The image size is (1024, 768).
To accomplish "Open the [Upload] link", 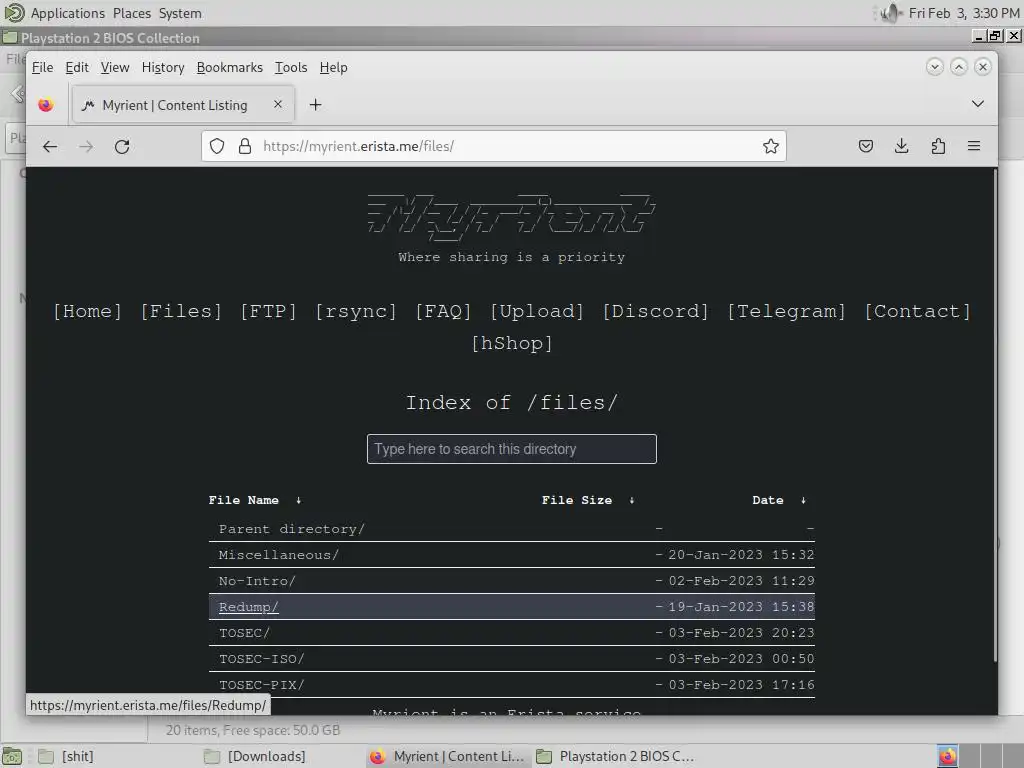I will [537, 312].
